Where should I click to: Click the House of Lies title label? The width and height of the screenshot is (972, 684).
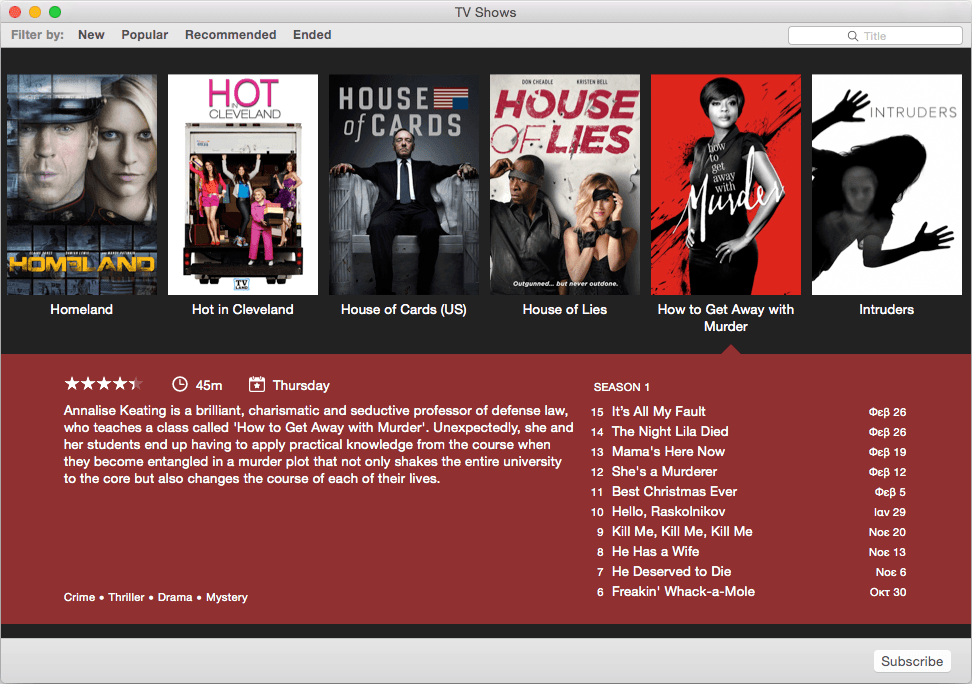click(x=565, y=309)
